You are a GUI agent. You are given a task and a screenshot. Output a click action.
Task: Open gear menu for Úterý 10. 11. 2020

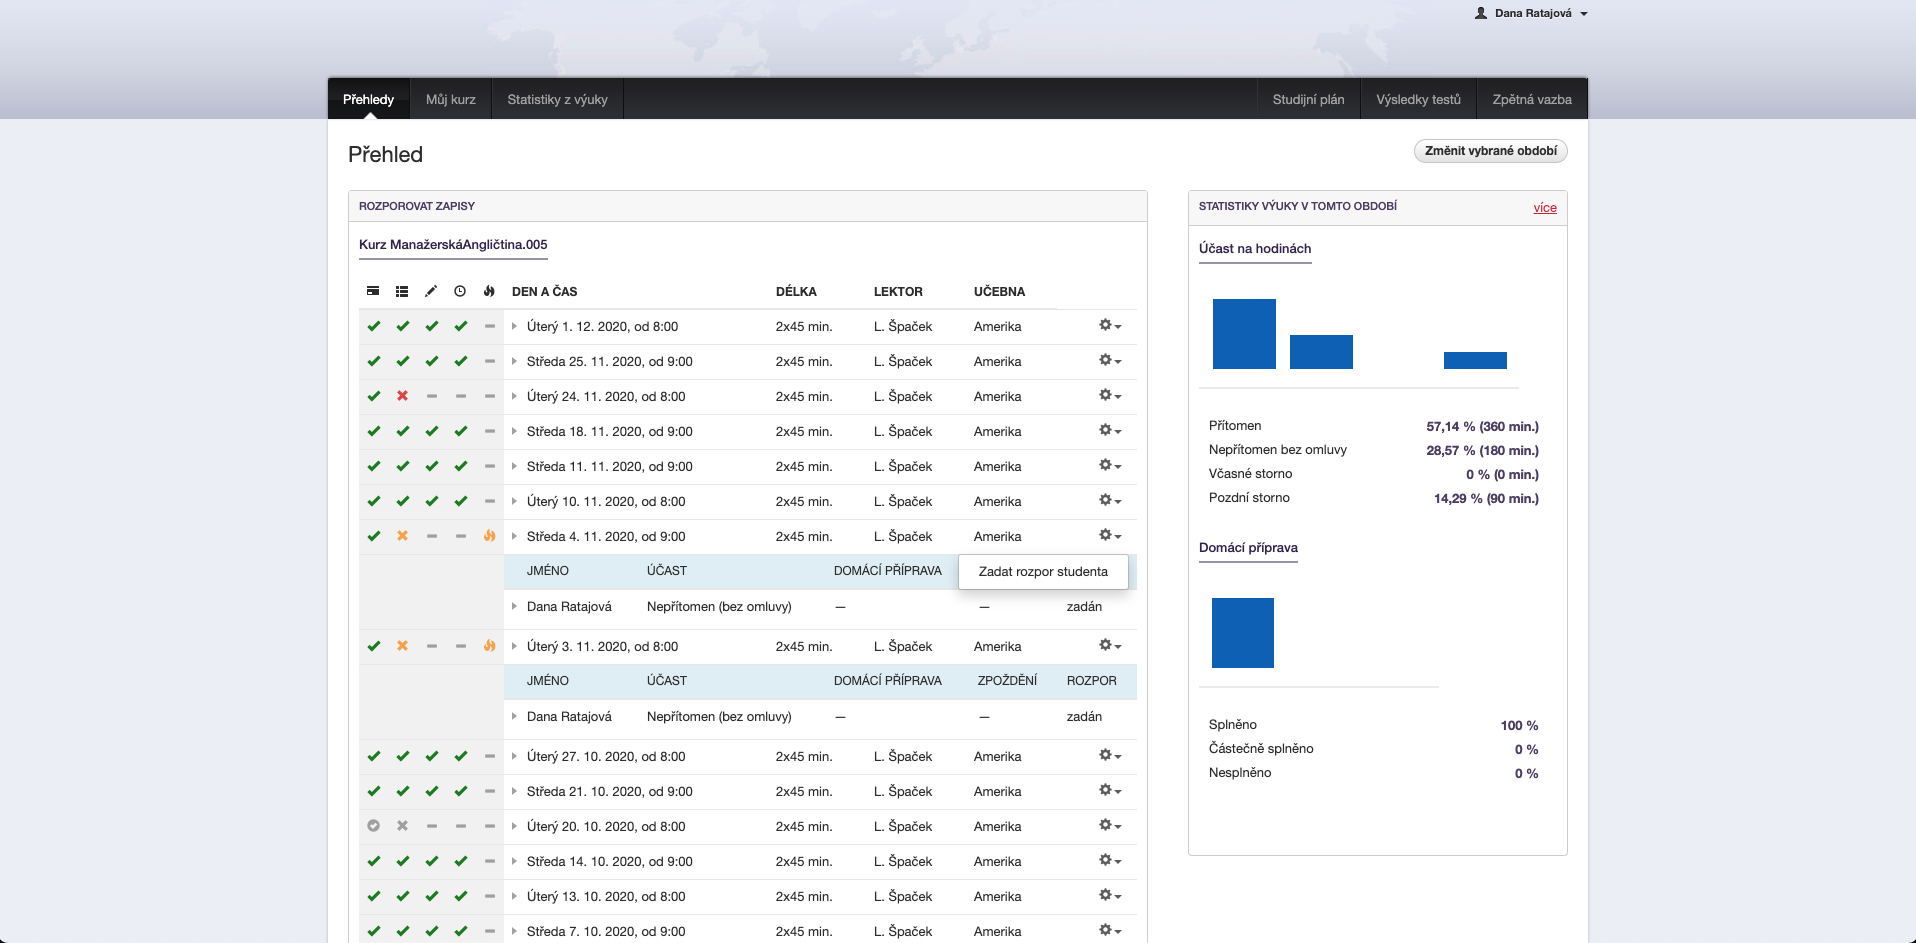1110,501
